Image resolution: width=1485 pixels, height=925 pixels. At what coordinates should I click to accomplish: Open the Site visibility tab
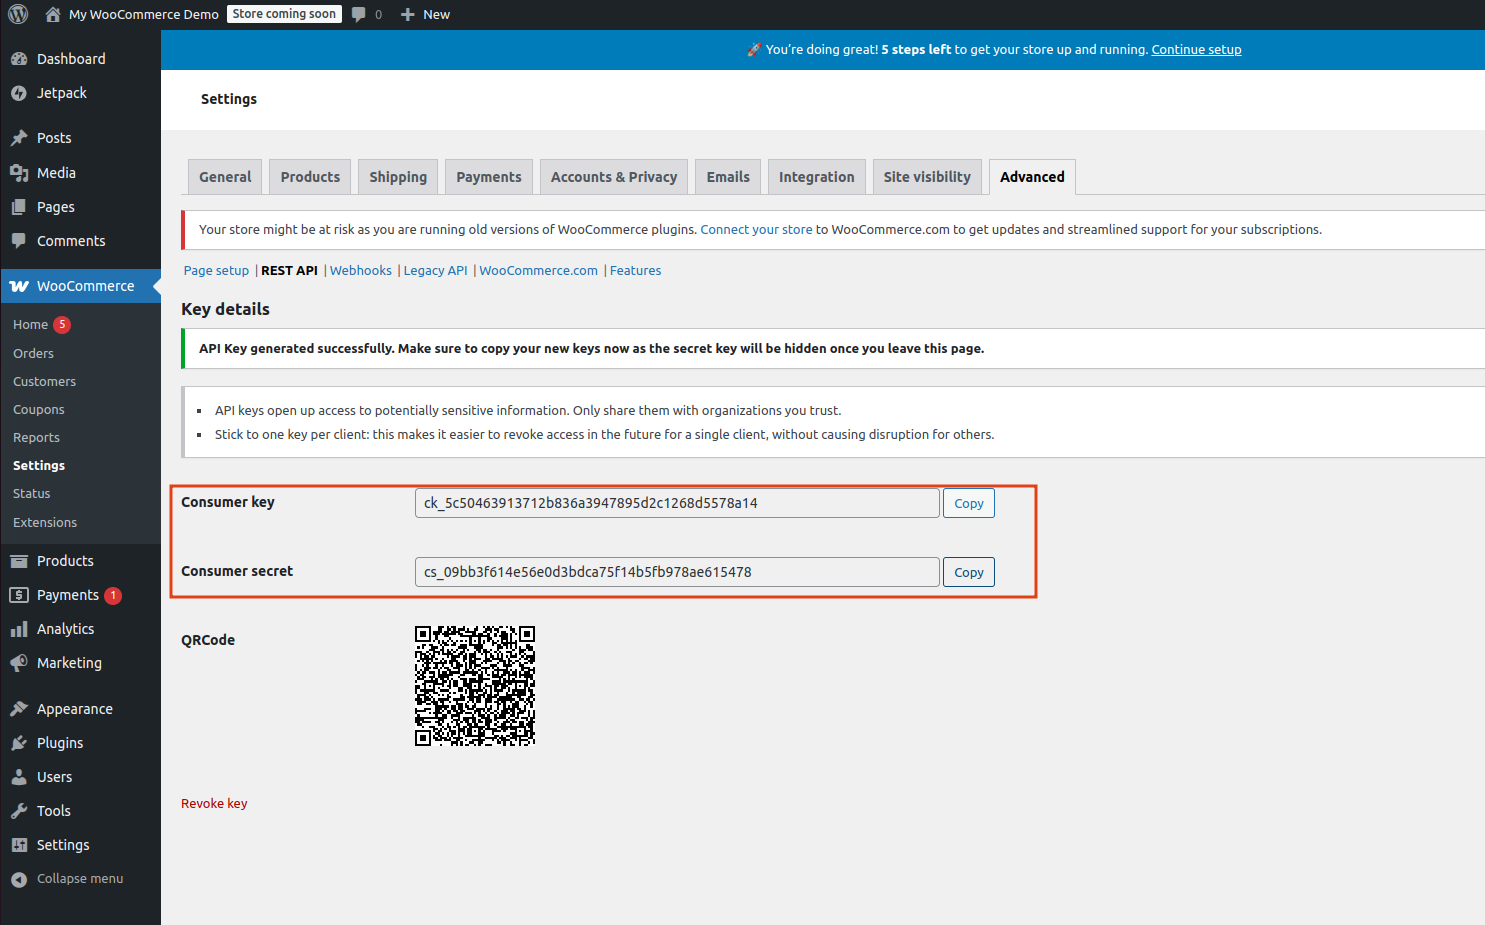click(927, 177)
